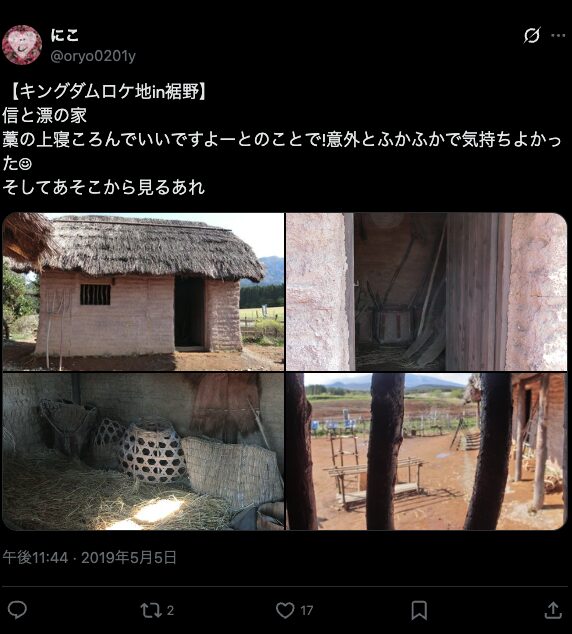The height and width of the screenshot is (634, 572).
Task: Click the tweet text line そしてあそこから見るあれ
Action: (x=103, y=187)
